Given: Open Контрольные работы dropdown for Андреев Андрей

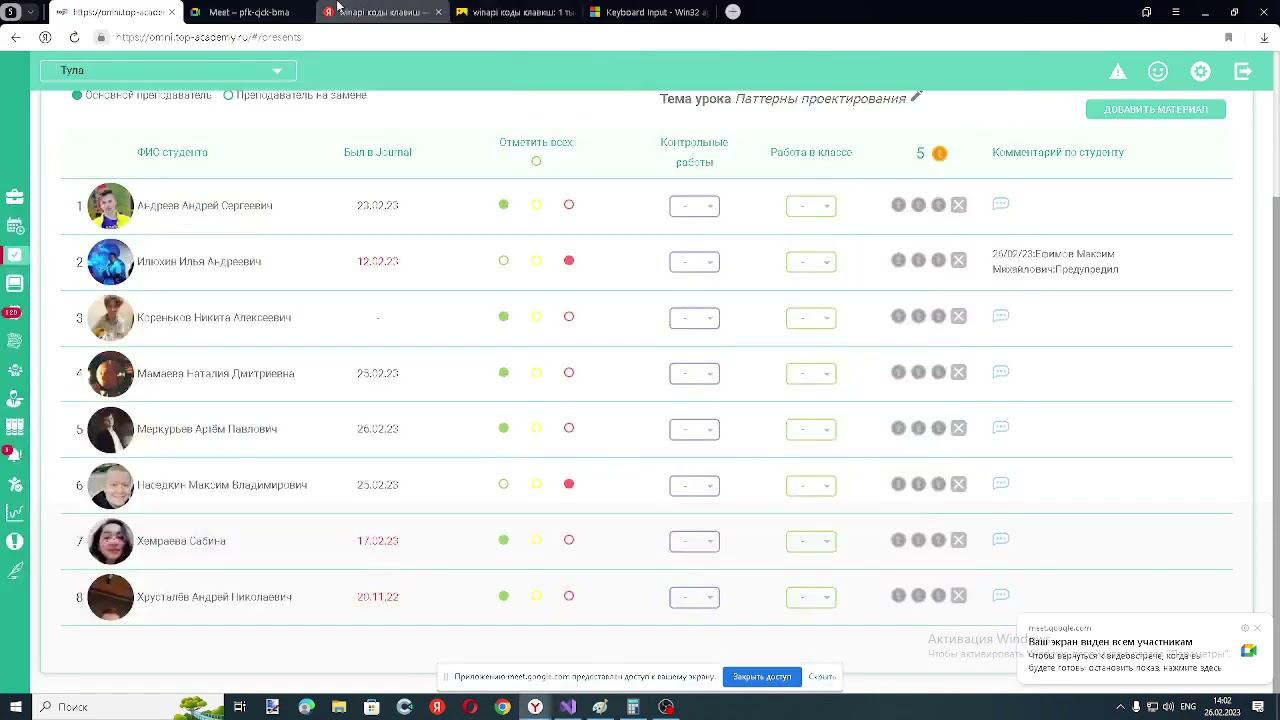Looking at the screenshot, I should 694,206.
